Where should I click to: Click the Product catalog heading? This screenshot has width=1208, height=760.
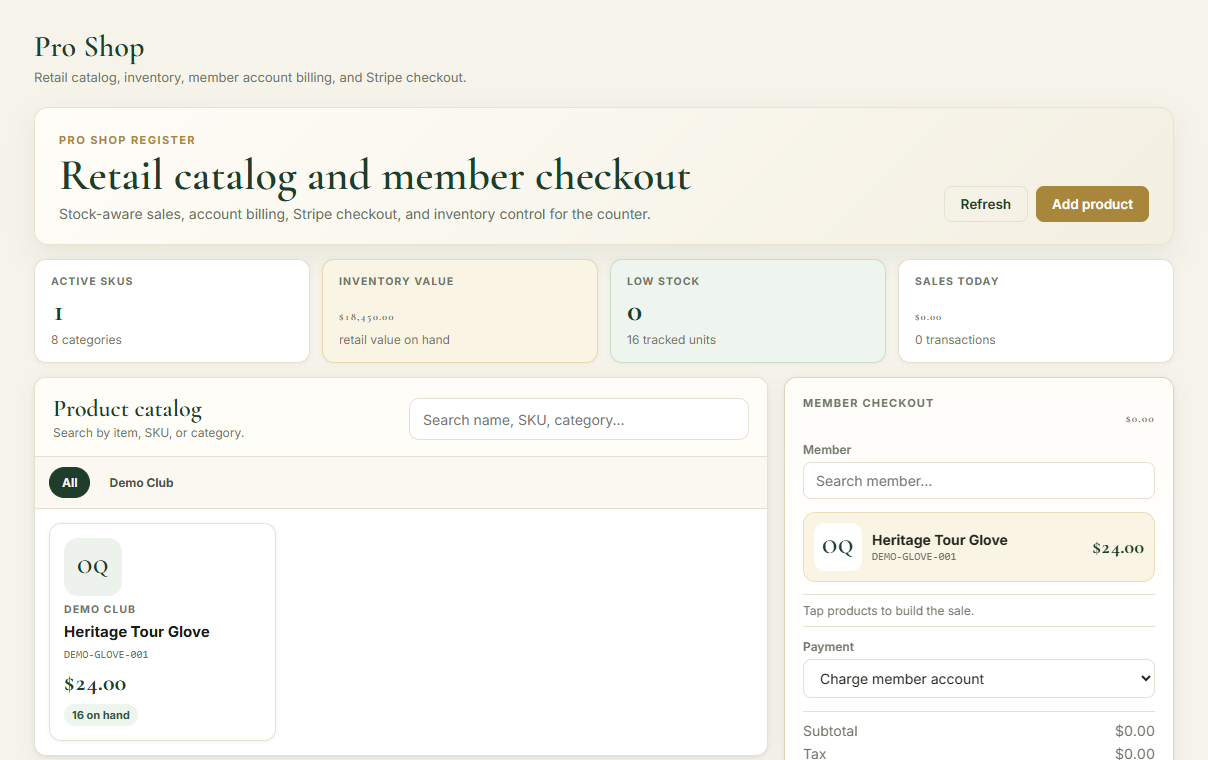[x=127, y=409]
